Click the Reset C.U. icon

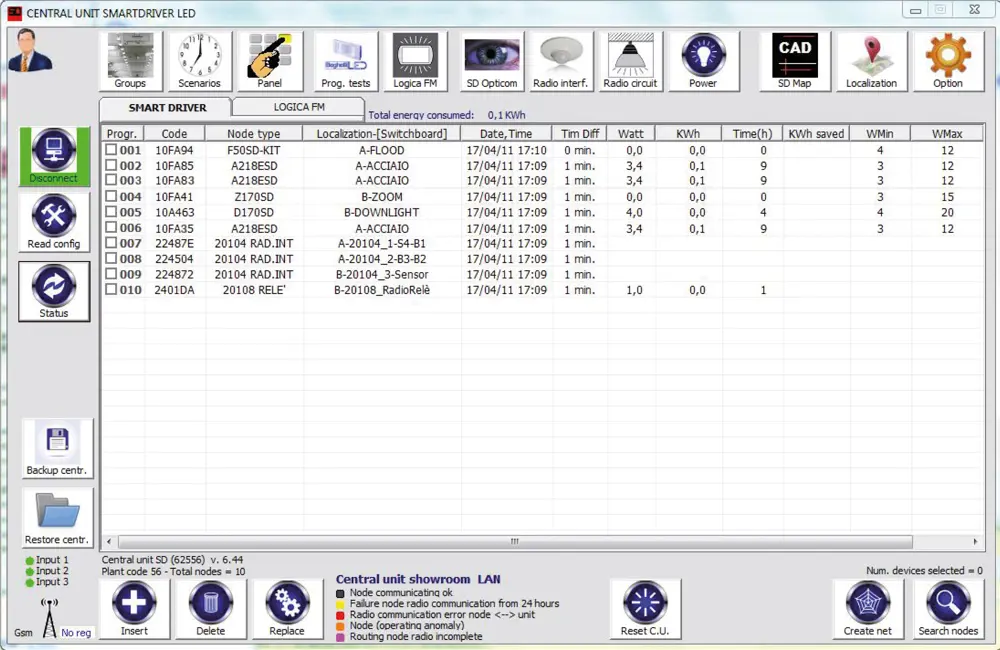[x=645, y=608]
